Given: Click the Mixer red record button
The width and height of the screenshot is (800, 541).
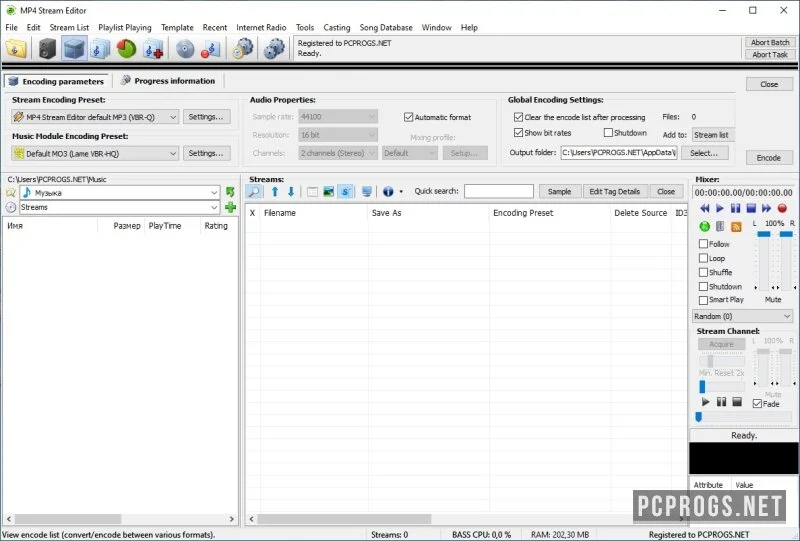Looking at the screenshot, I should coord(782,208).
